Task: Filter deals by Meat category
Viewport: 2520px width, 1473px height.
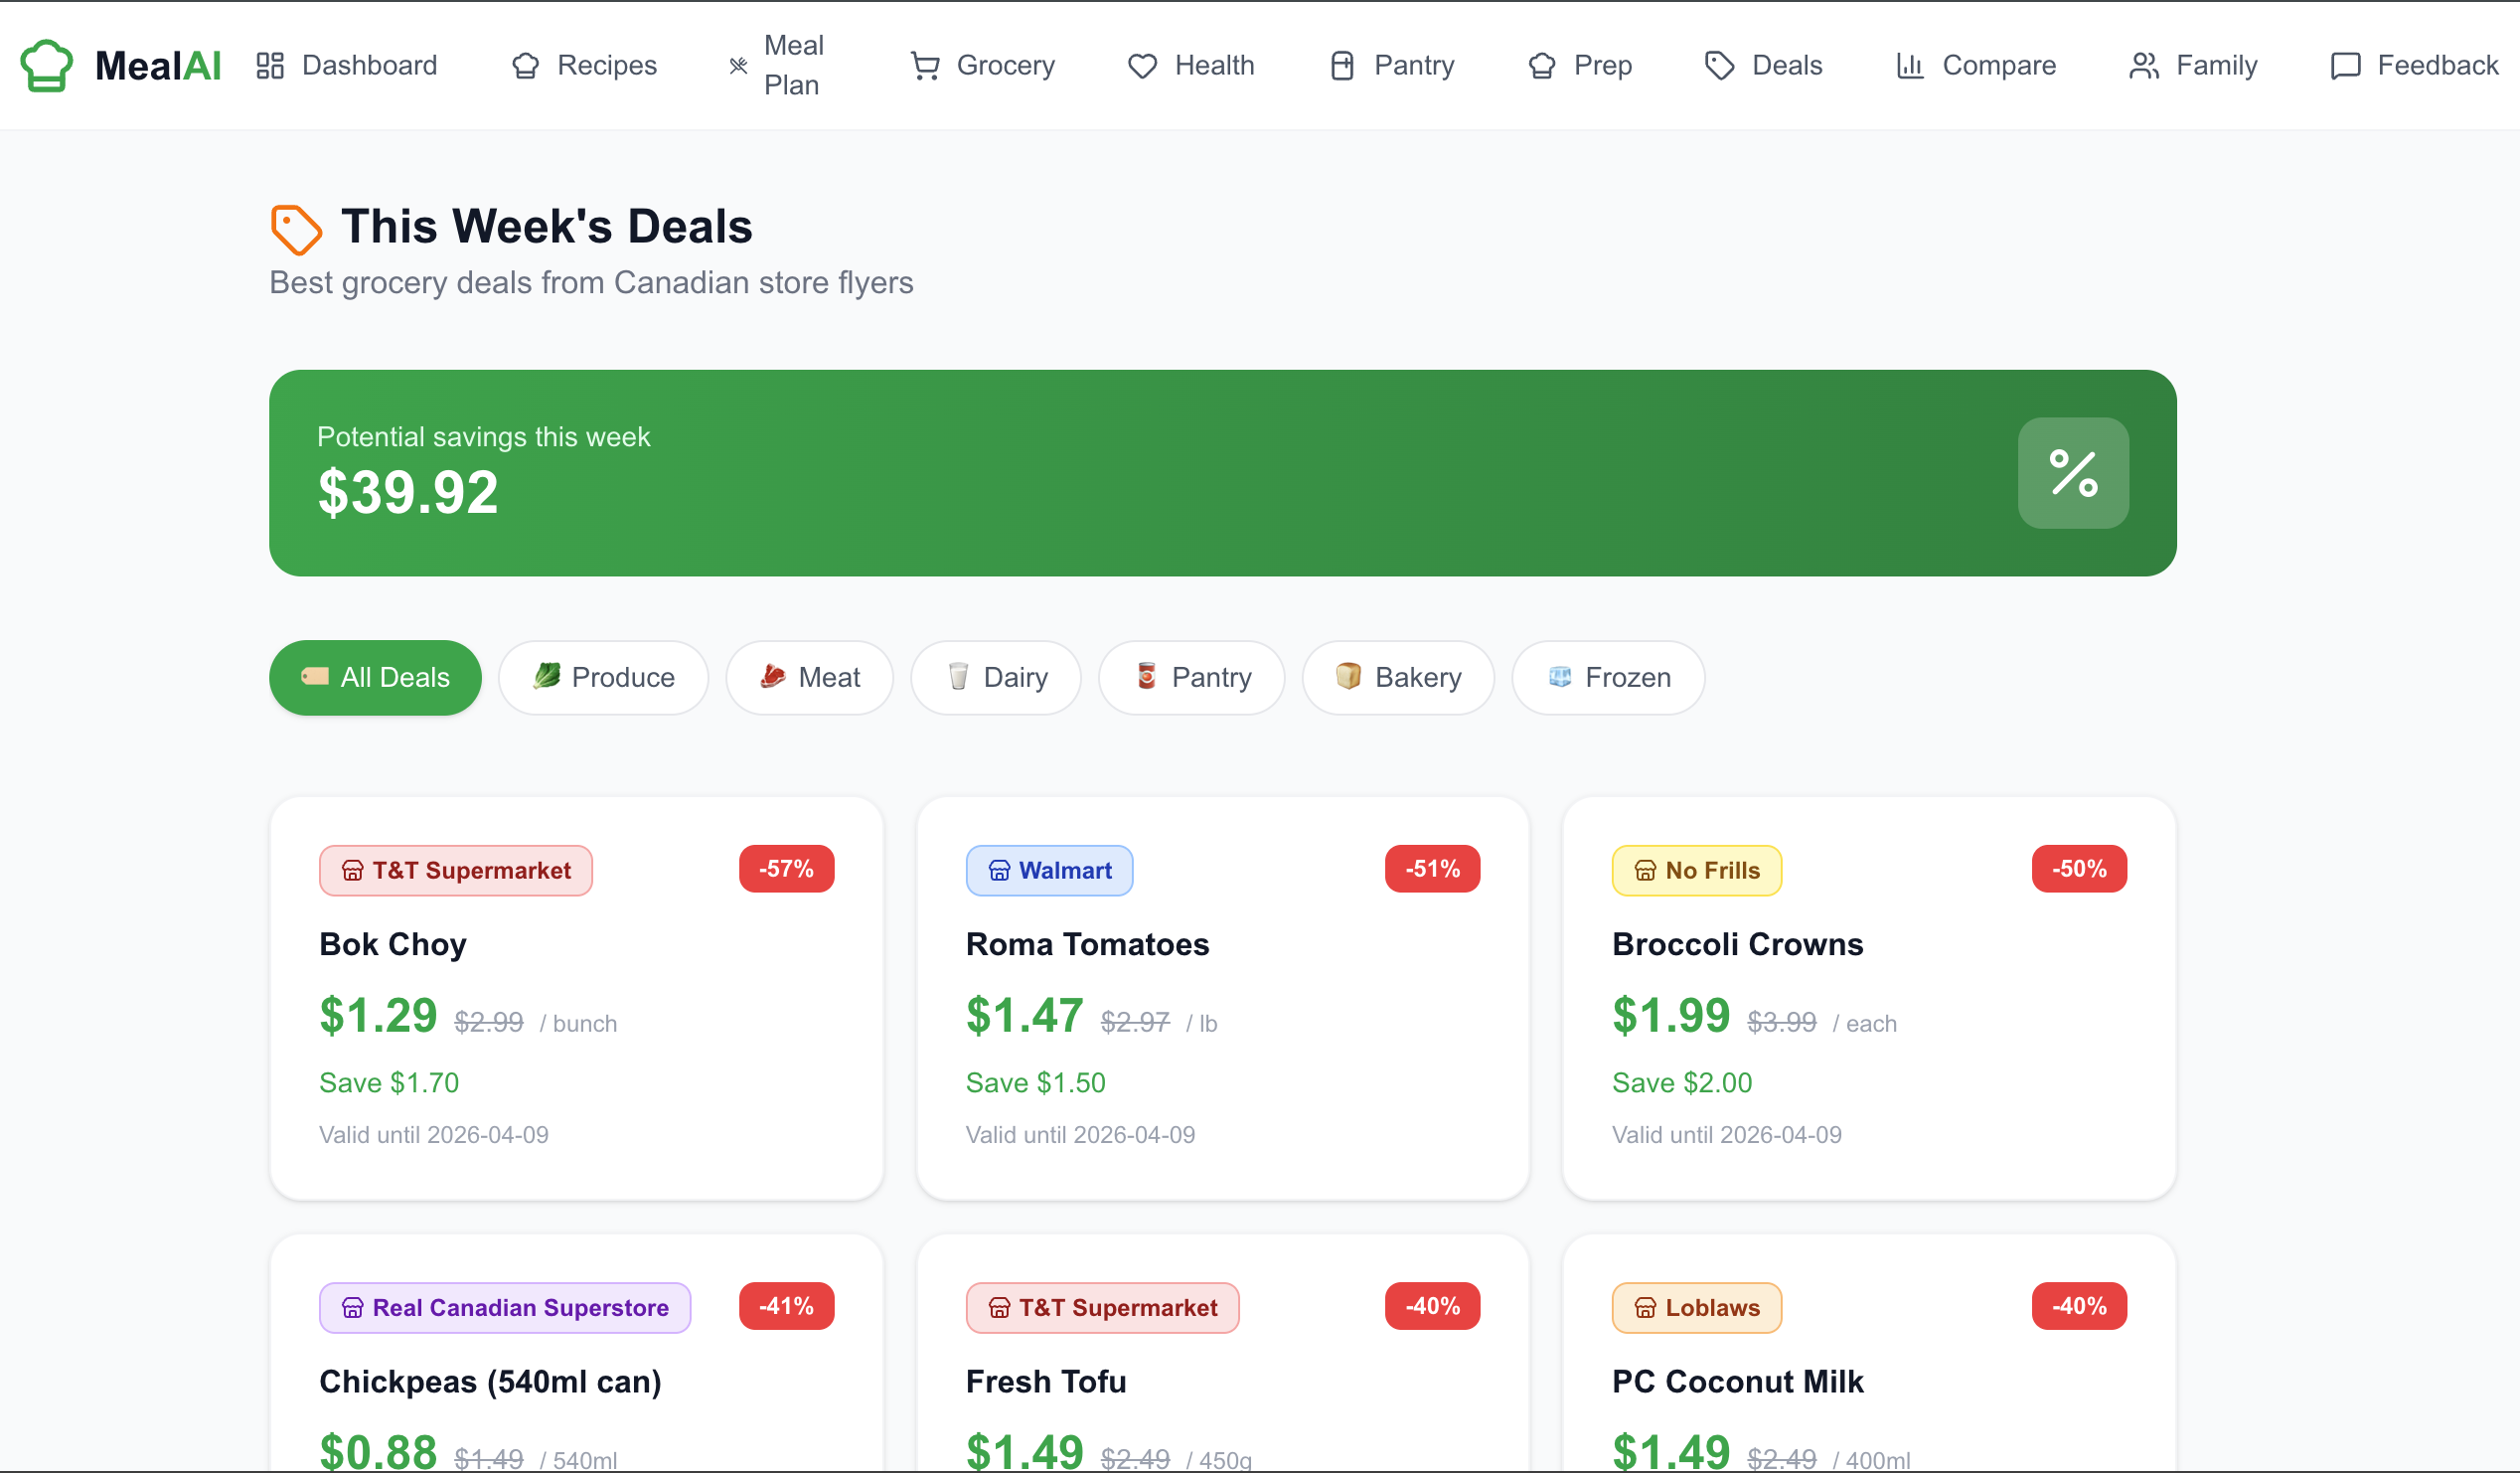Action: [x=809, y=677]
